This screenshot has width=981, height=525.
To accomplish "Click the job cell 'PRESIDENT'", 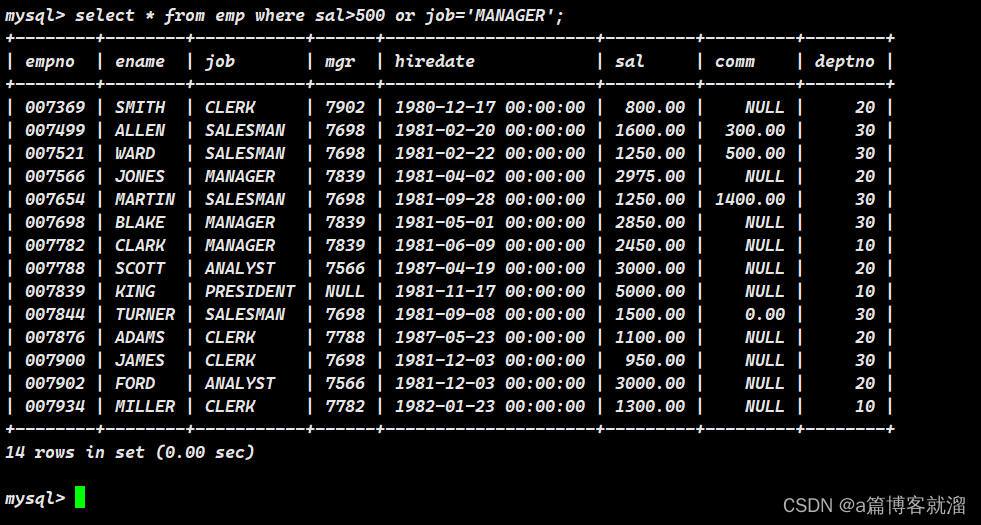I will click(x=250, y=291).
